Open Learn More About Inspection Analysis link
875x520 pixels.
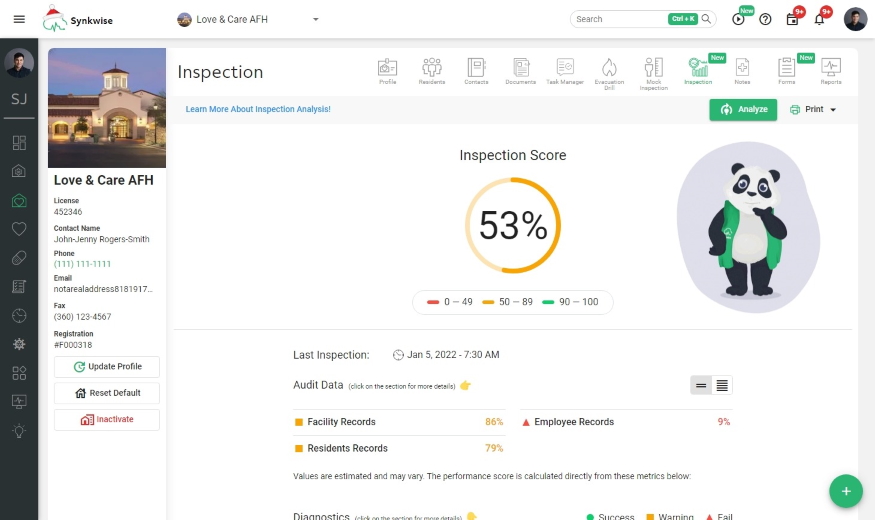pos(258,109)
